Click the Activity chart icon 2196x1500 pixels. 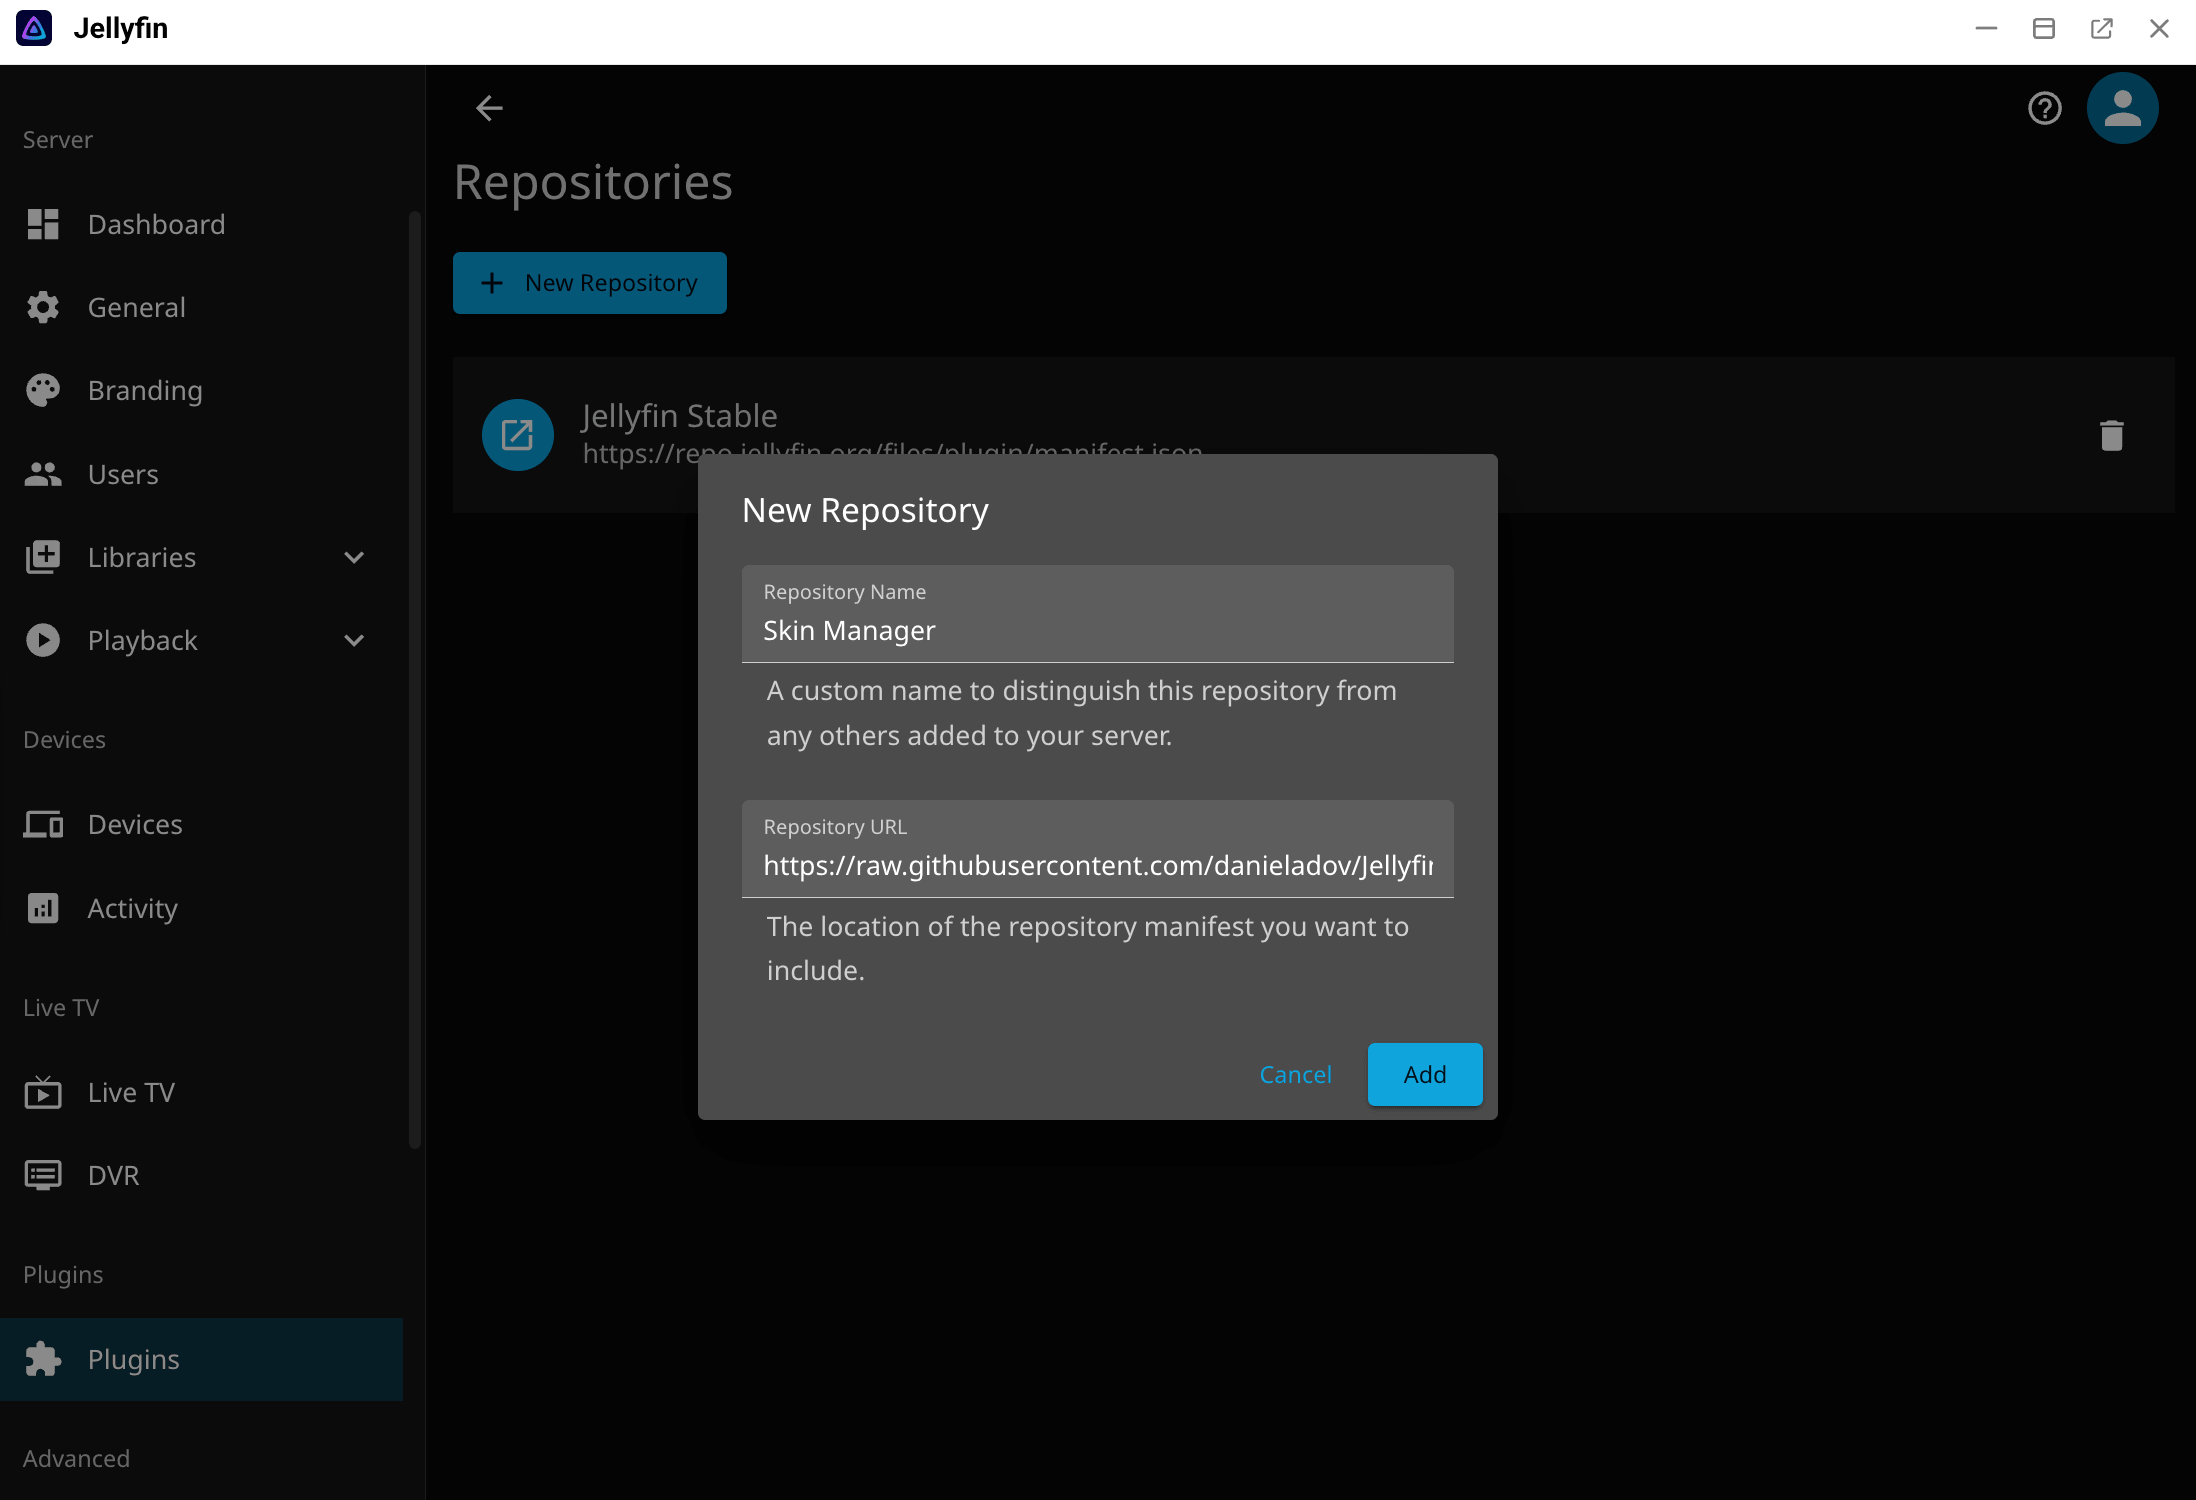tap(43, 908)
